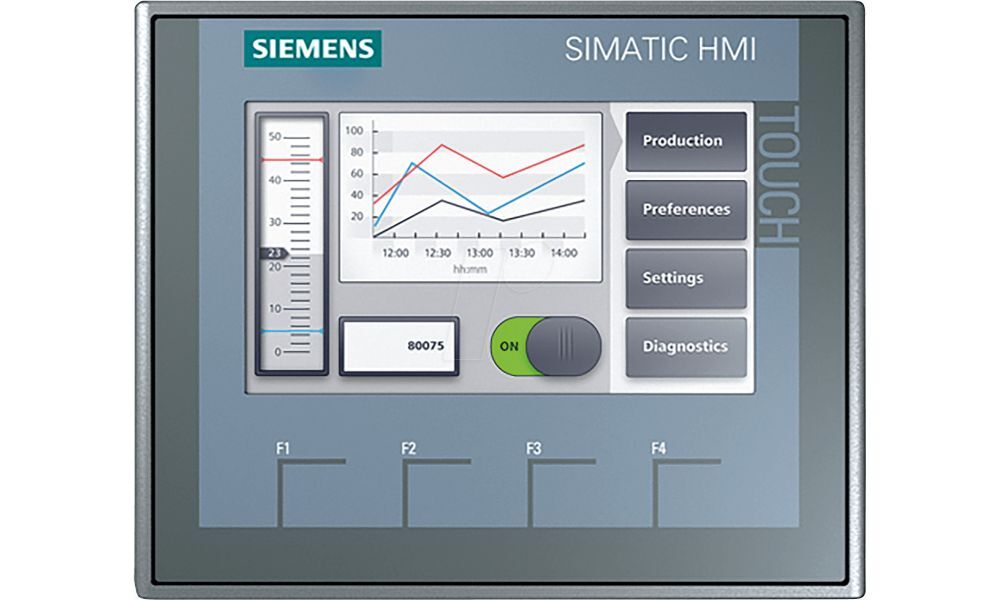Screen dimensions: 1000x600
Task: Click the 50 label on the level gauge
Action: pos(275,136)
